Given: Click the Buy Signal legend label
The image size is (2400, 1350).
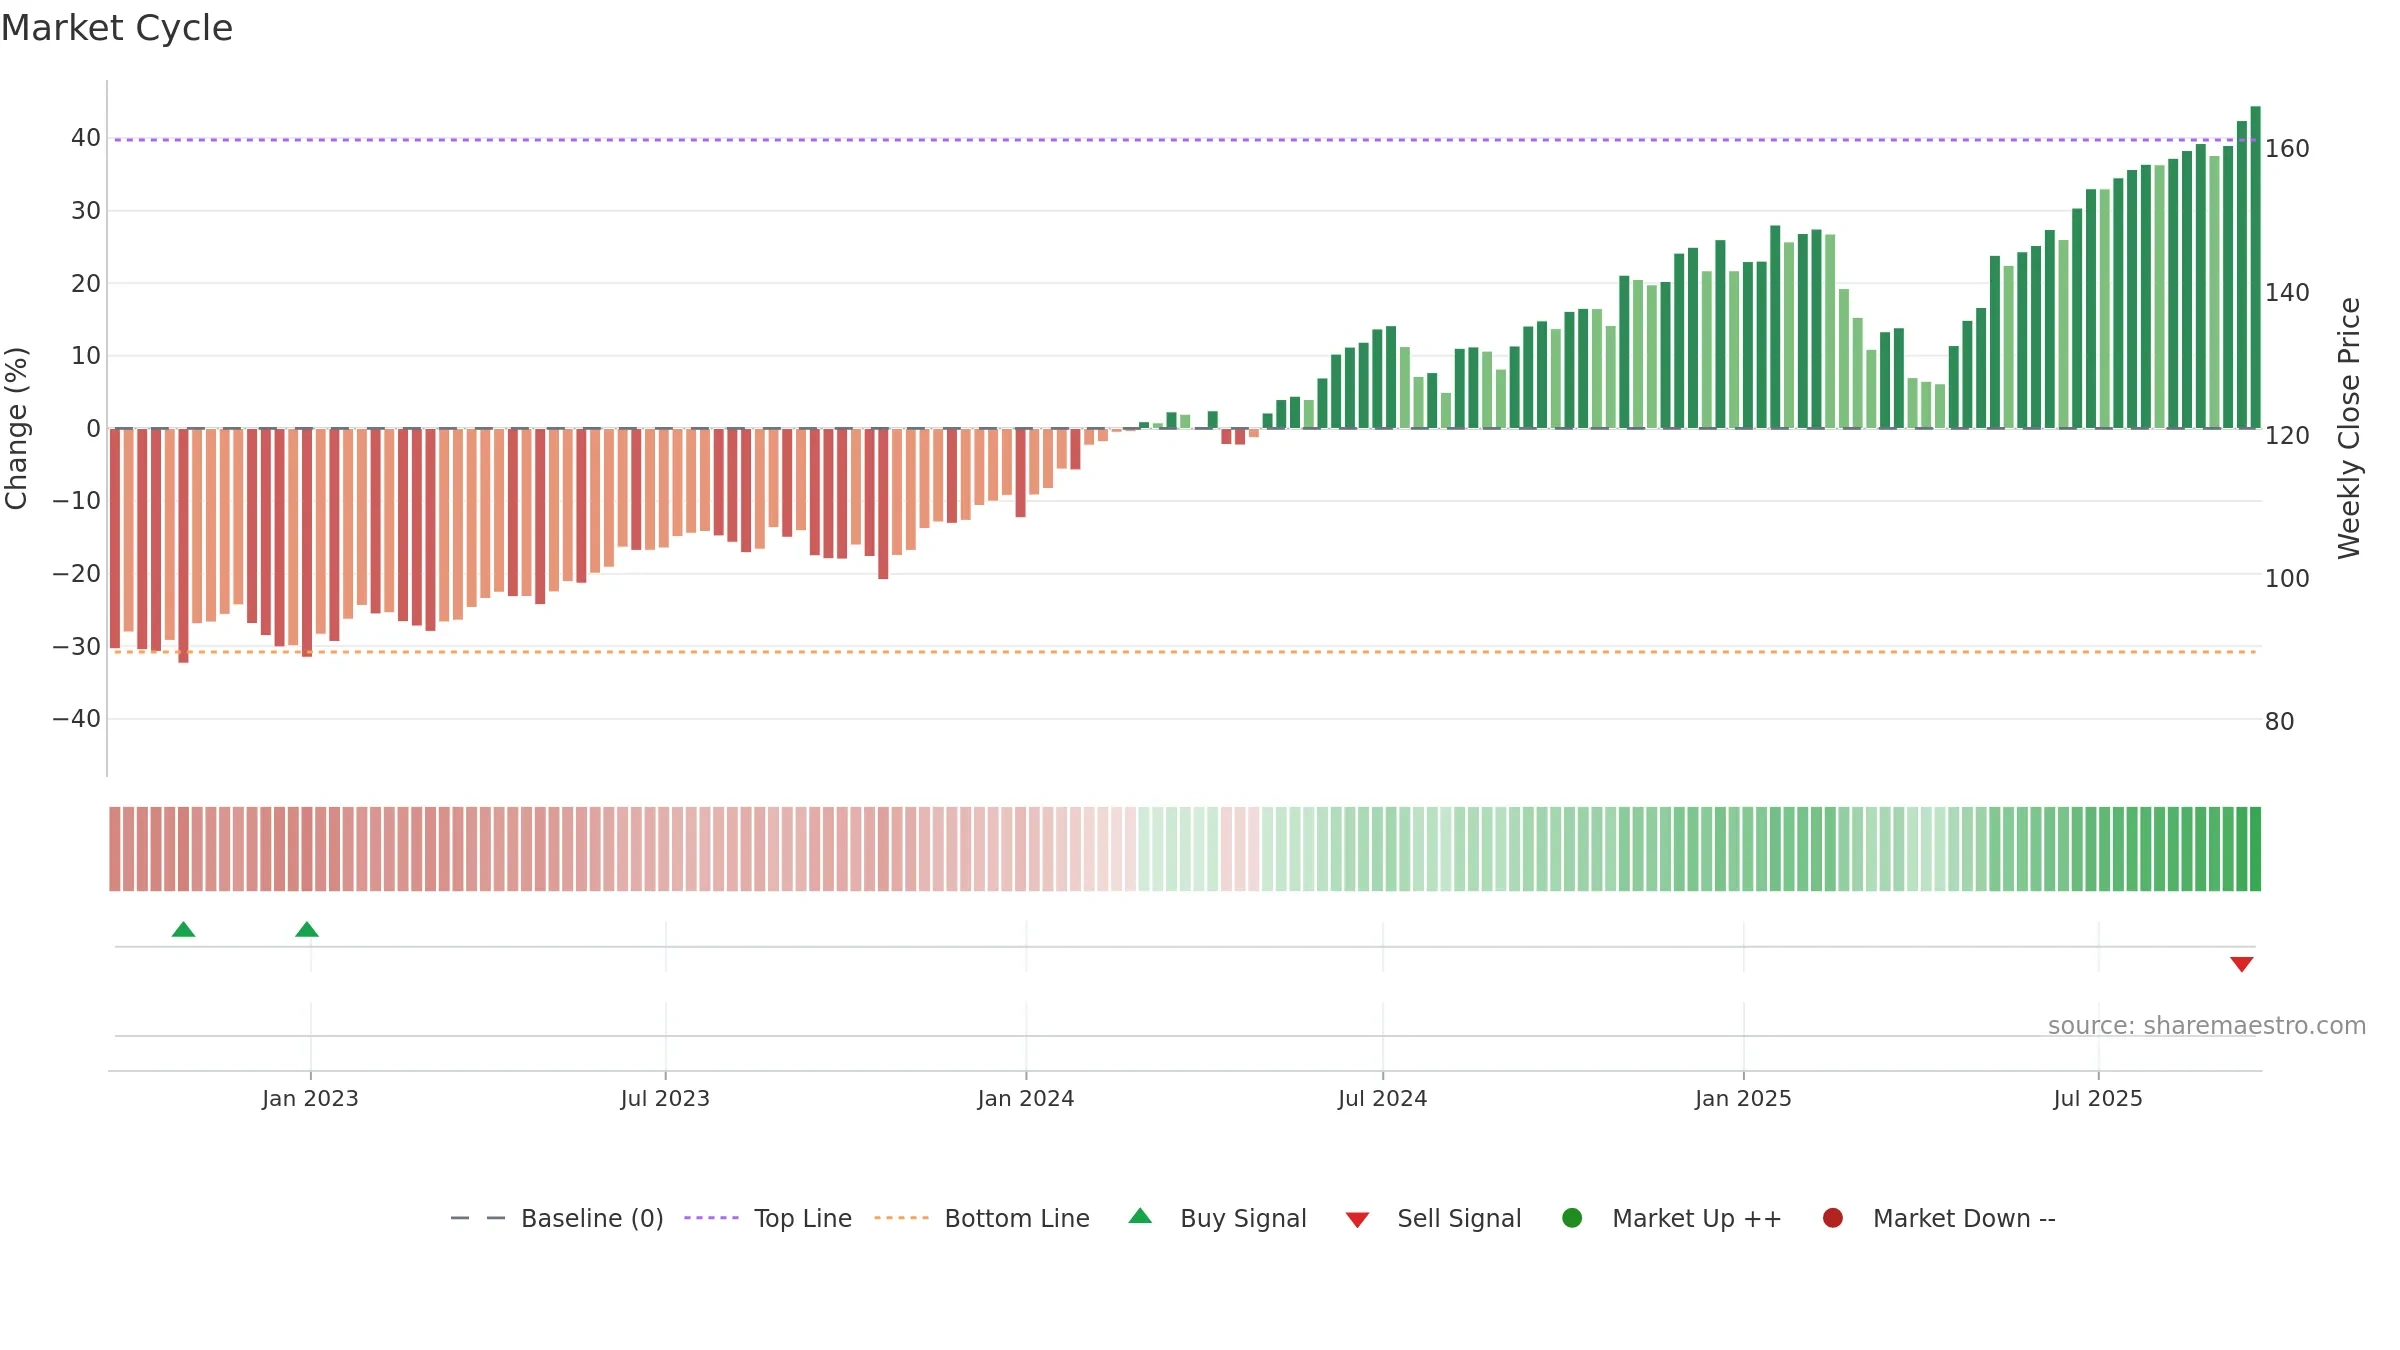Looking at the screenshot, I should pos(1243,1218).
